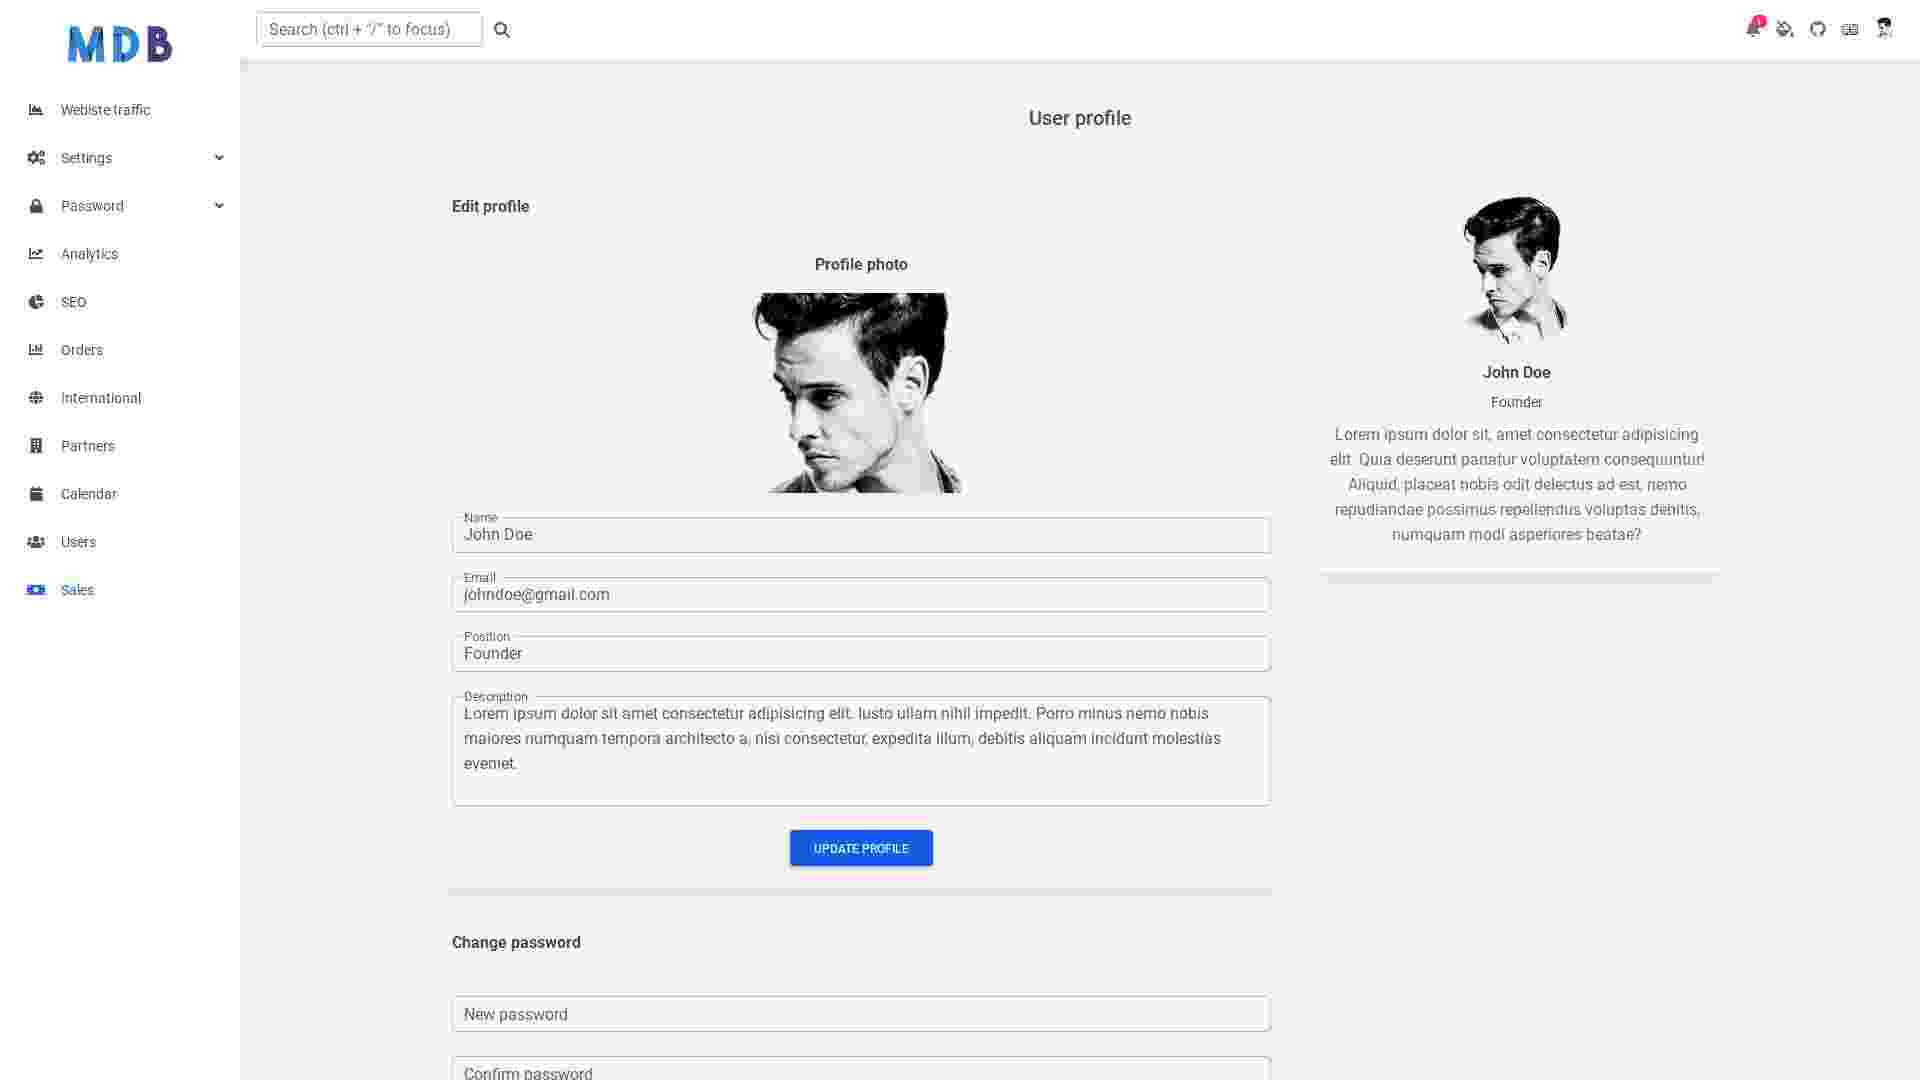This screenshot has width=1920, height=1080.
Task: Click the Partners link in sidebar
Action: (x=87, y=445)
